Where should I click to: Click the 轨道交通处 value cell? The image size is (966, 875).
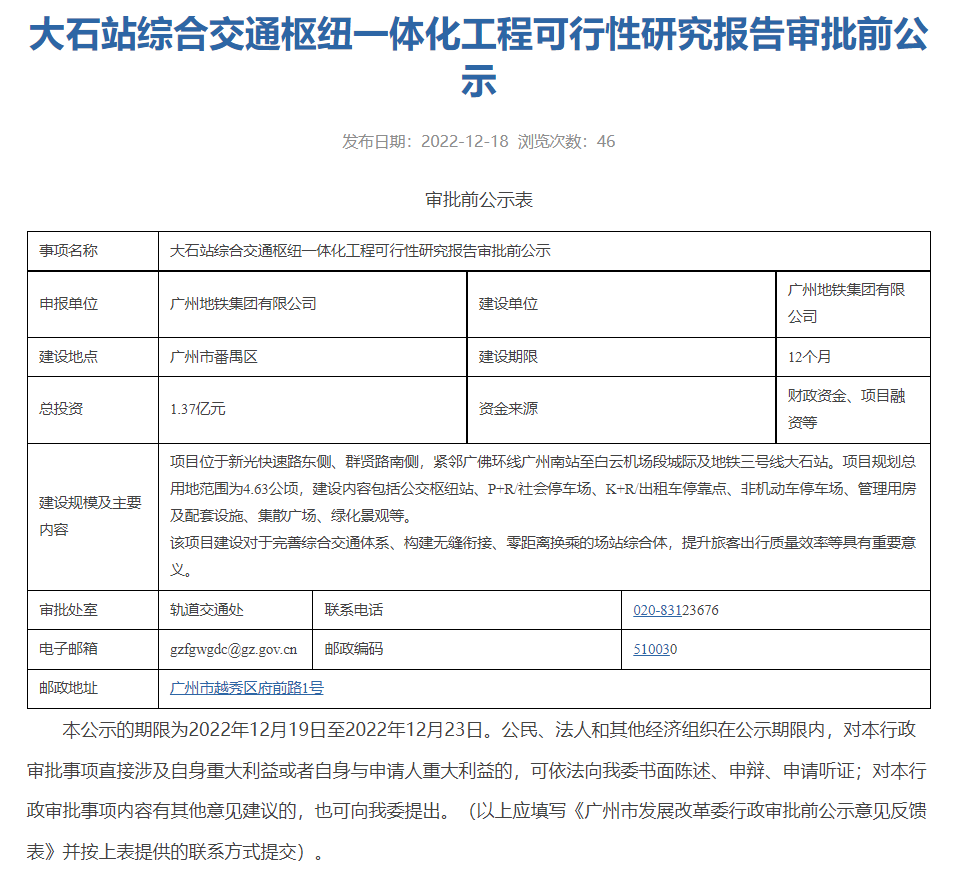pos(235,610)
